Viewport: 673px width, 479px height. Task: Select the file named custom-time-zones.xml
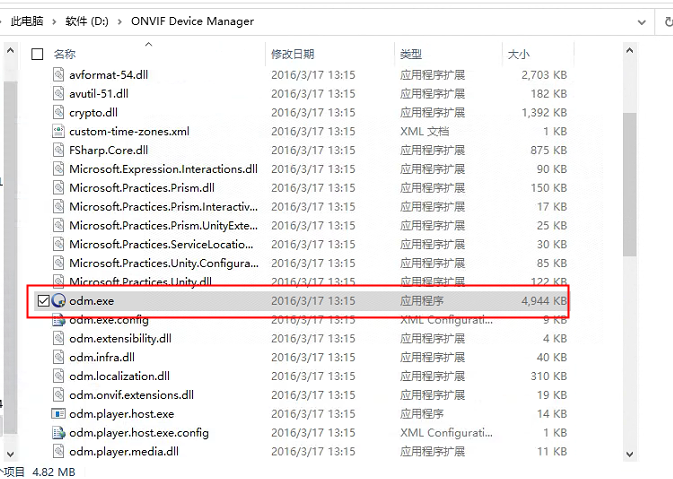tap(129, 131)
